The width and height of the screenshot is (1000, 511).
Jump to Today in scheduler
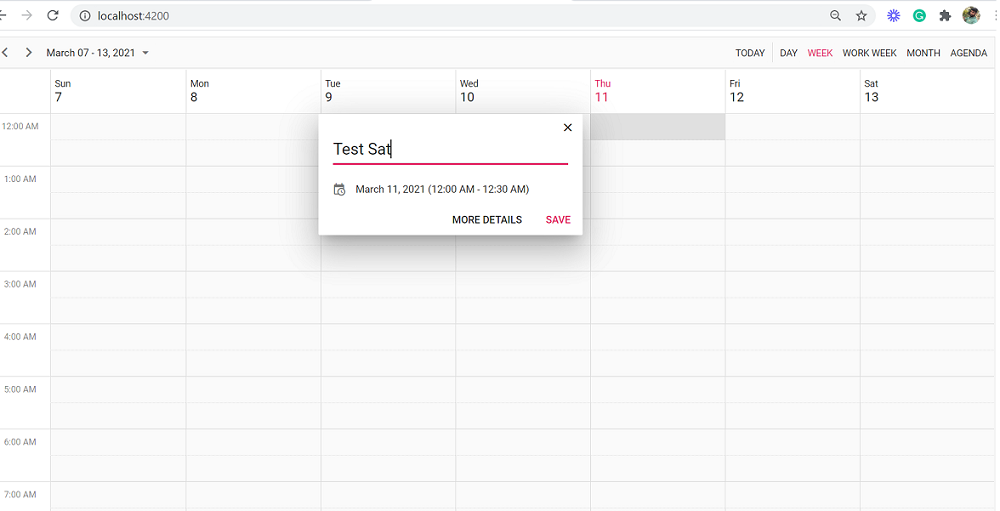(x=750, y=53)
